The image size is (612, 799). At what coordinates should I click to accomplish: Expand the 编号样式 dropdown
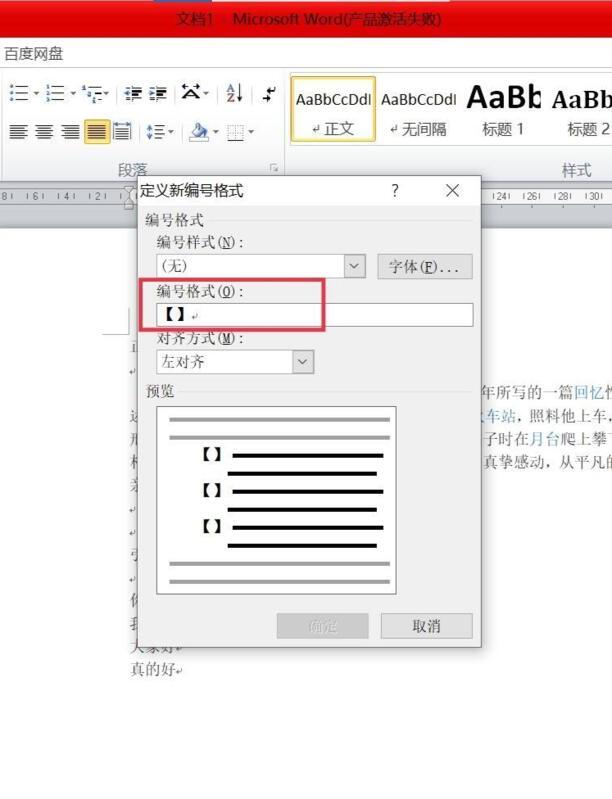[355, 266]
